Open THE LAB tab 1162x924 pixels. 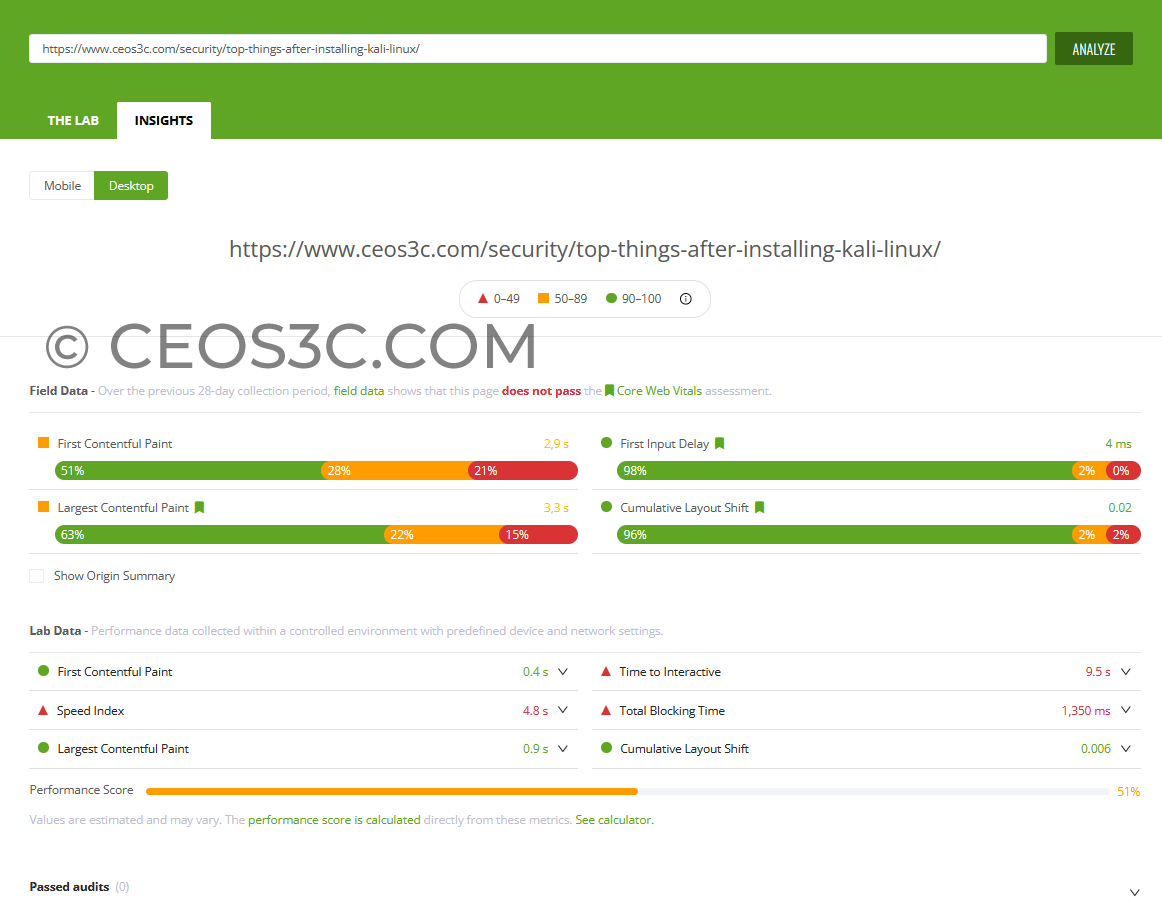click(x=73, y=120)
